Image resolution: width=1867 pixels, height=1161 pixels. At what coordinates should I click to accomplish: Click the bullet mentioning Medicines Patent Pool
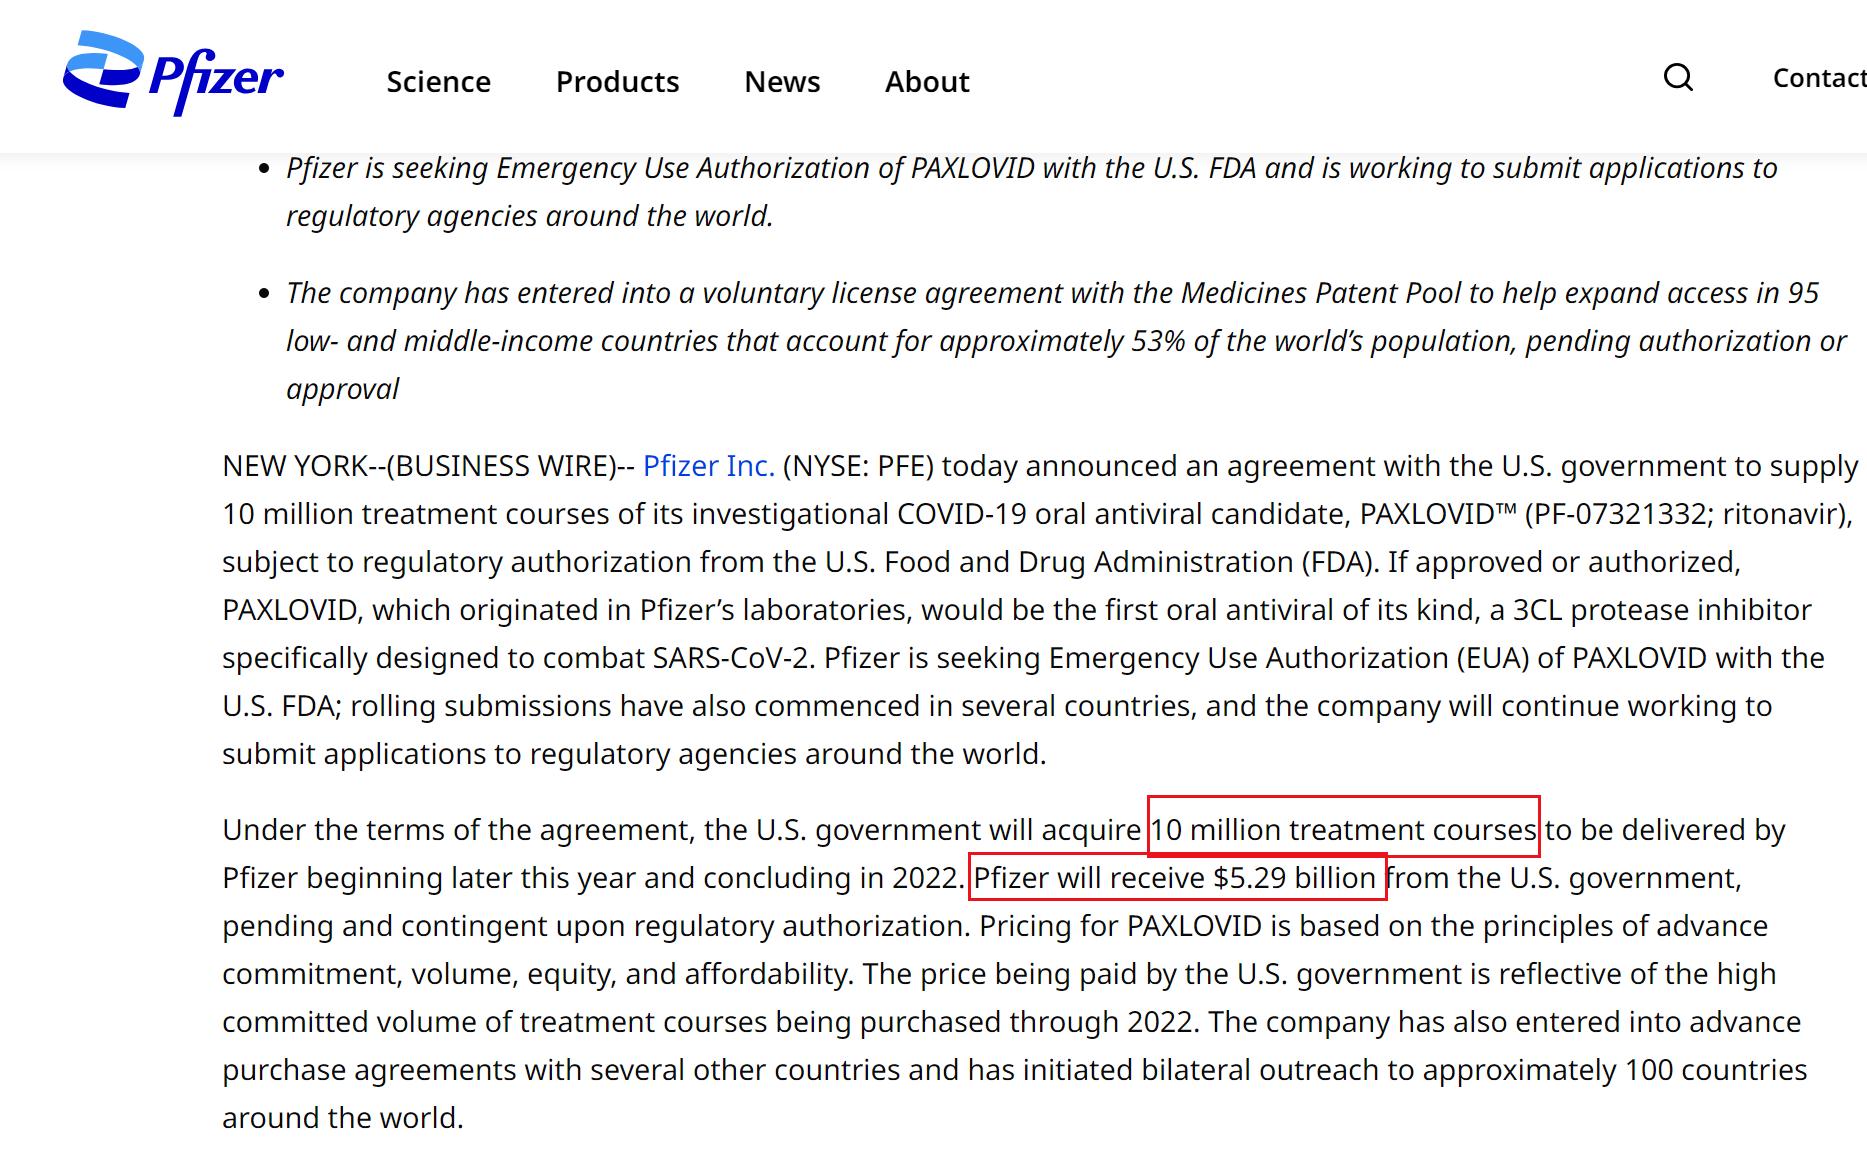1066,341
